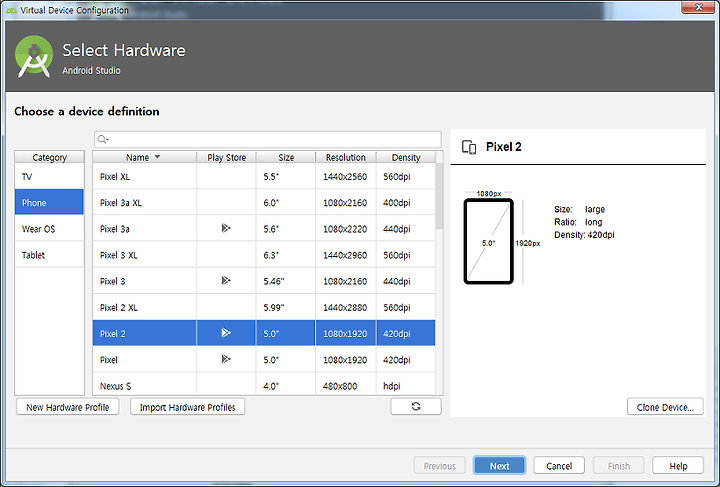This screenshot has width=720, height=487.
Task: Click the Clone Device button
Action: [x=665, y=407]
